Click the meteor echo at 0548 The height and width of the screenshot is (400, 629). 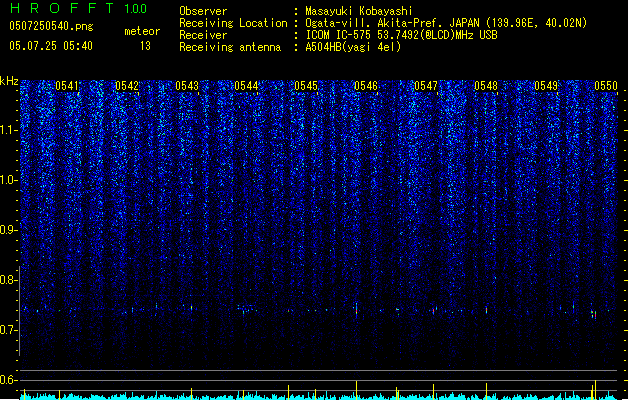487,310
